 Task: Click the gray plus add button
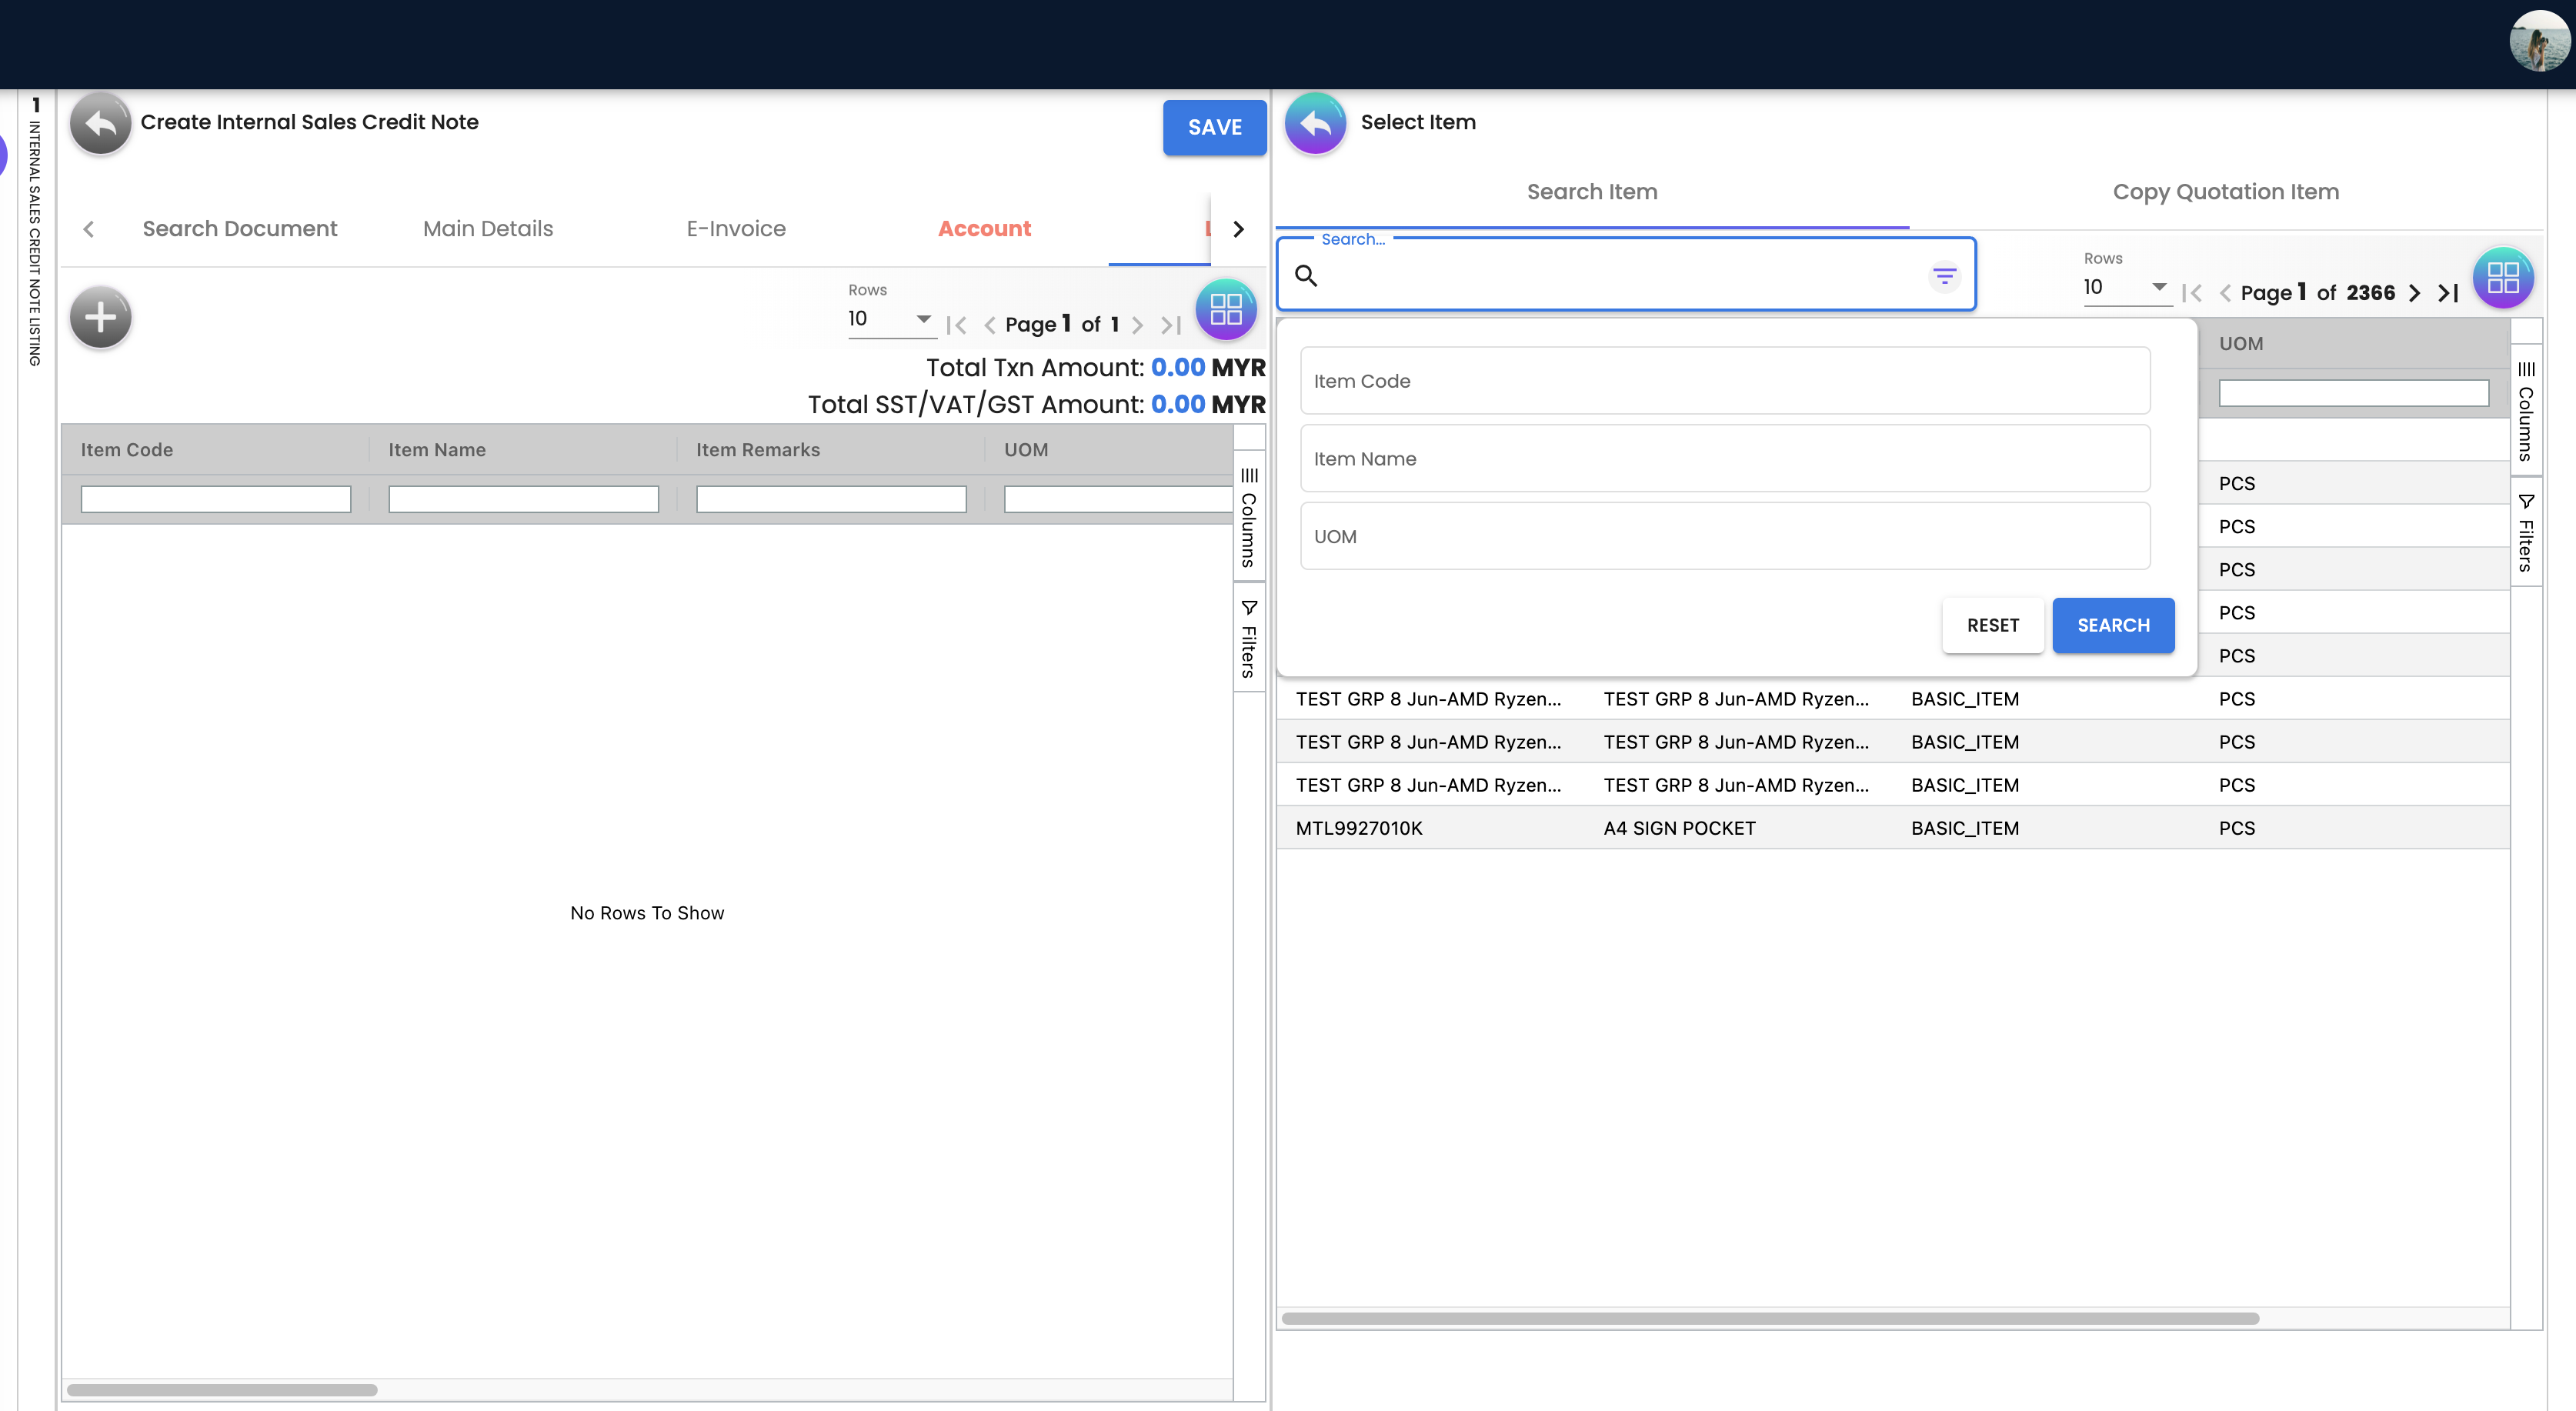pos(100,318)
